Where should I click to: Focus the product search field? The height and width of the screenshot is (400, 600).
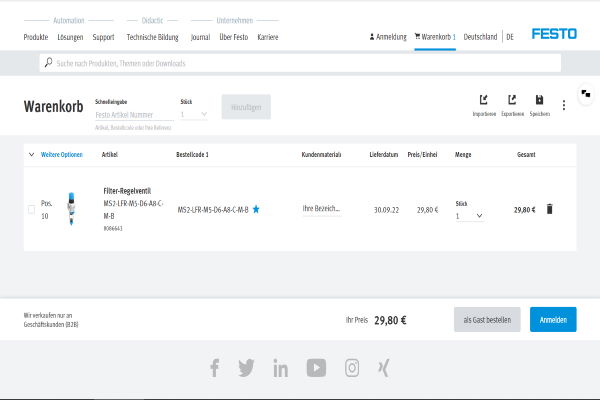(x=300, y=63)
